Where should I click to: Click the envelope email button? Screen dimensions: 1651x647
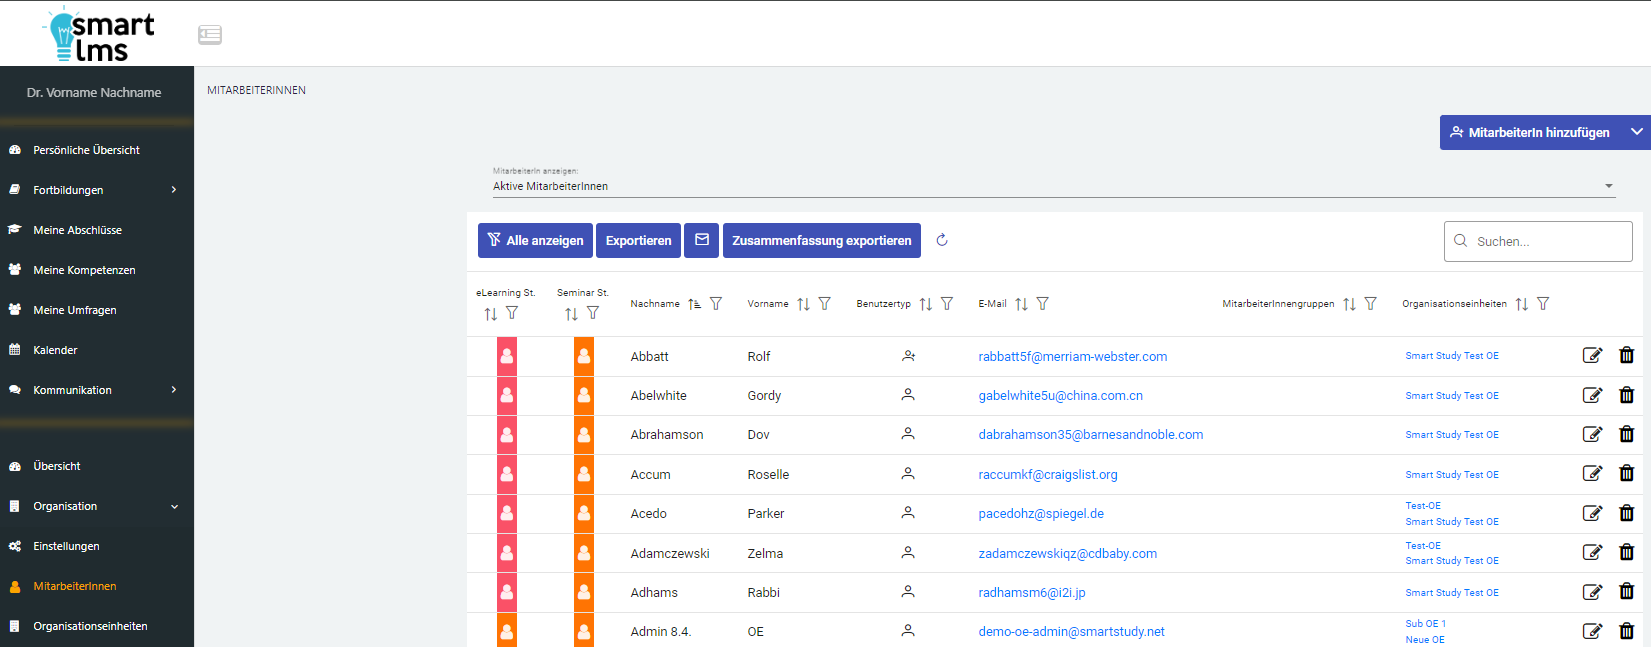[701, 240]
